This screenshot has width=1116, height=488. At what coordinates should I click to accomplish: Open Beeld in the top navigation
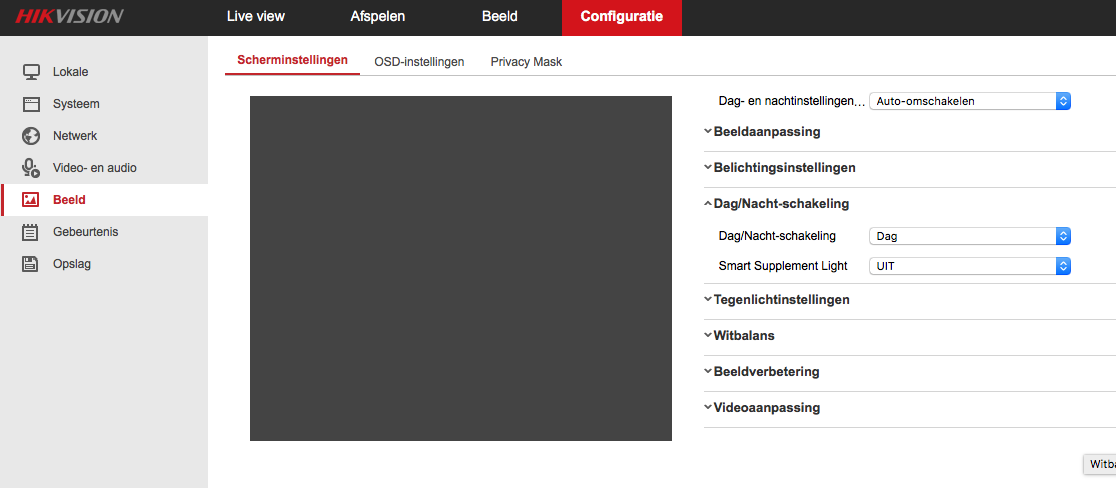[x=500, y=16]
